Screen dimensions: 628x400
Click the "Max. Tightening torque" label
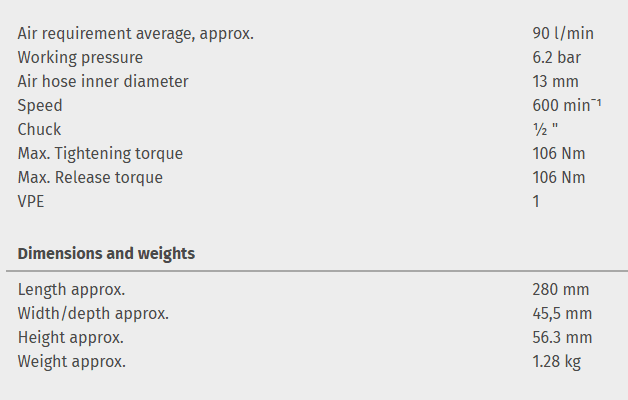(x=100, y=153)
